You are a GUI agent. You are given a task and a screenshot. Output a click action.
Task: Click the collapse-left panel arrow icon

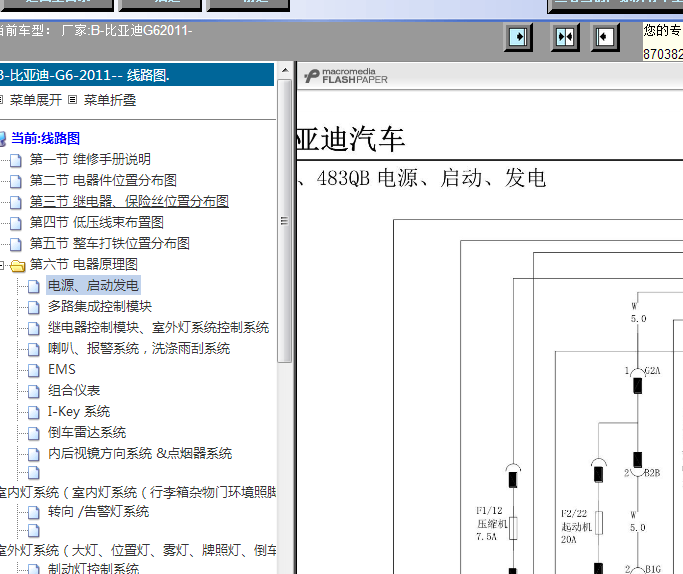[605, 37]
